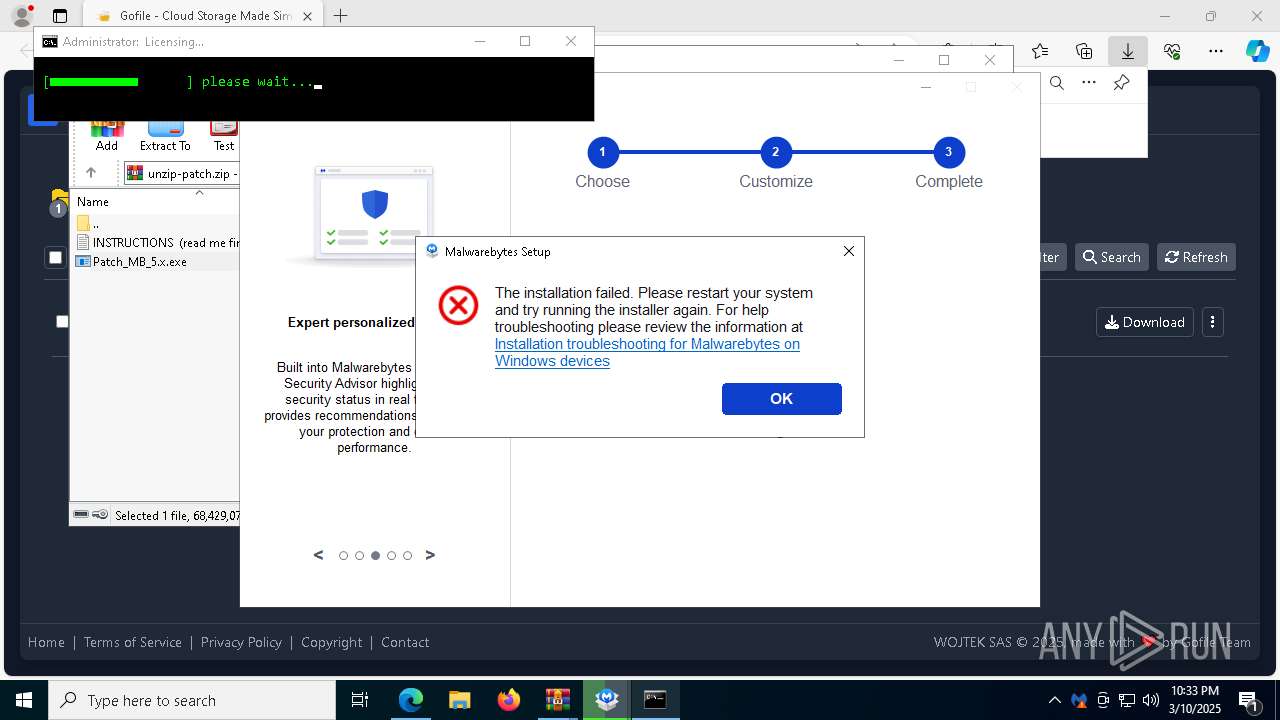Viewport: 1280px width, 720px height.
Task: Click WinRAR Test toolbar icon
Action: point(224,135)
